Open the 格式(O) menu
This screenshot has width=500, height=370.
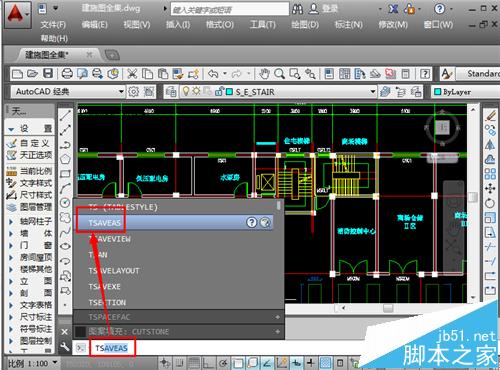coord(220,24)
